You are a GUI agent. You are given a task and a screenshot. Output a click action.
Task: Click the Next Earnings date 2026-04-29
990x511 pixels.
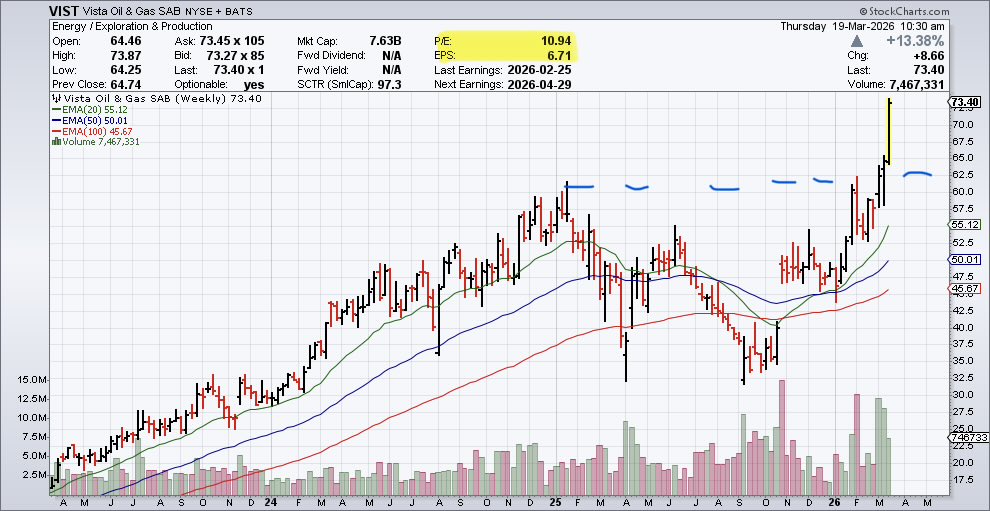pyautogui.click(x=539, y=85)
